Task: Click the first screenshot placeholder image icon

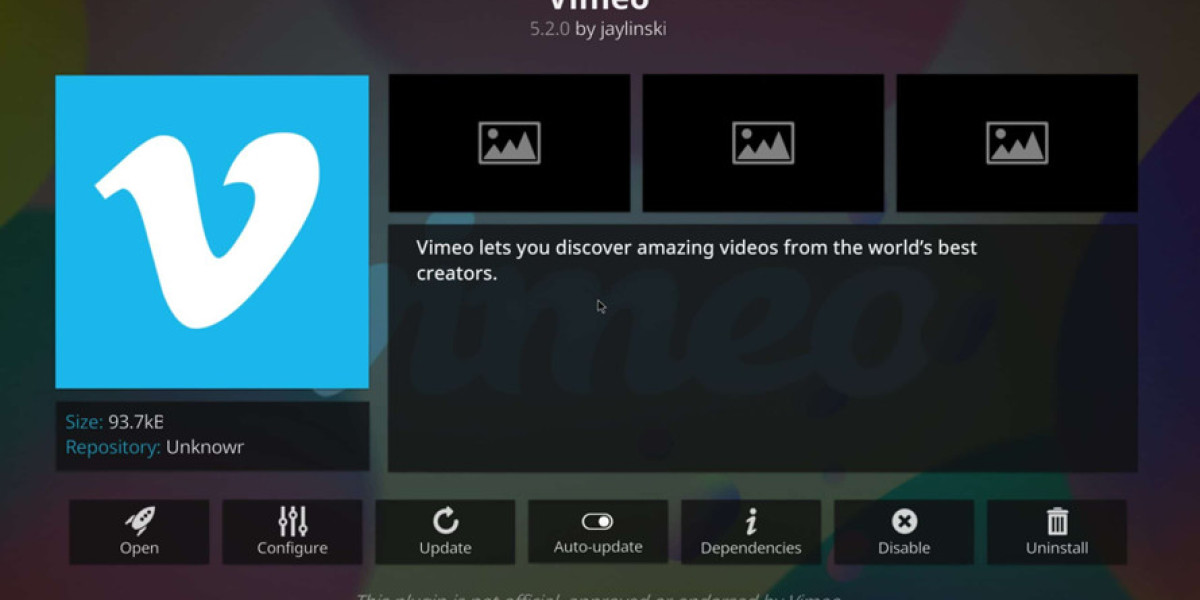Action: point(508,142)
